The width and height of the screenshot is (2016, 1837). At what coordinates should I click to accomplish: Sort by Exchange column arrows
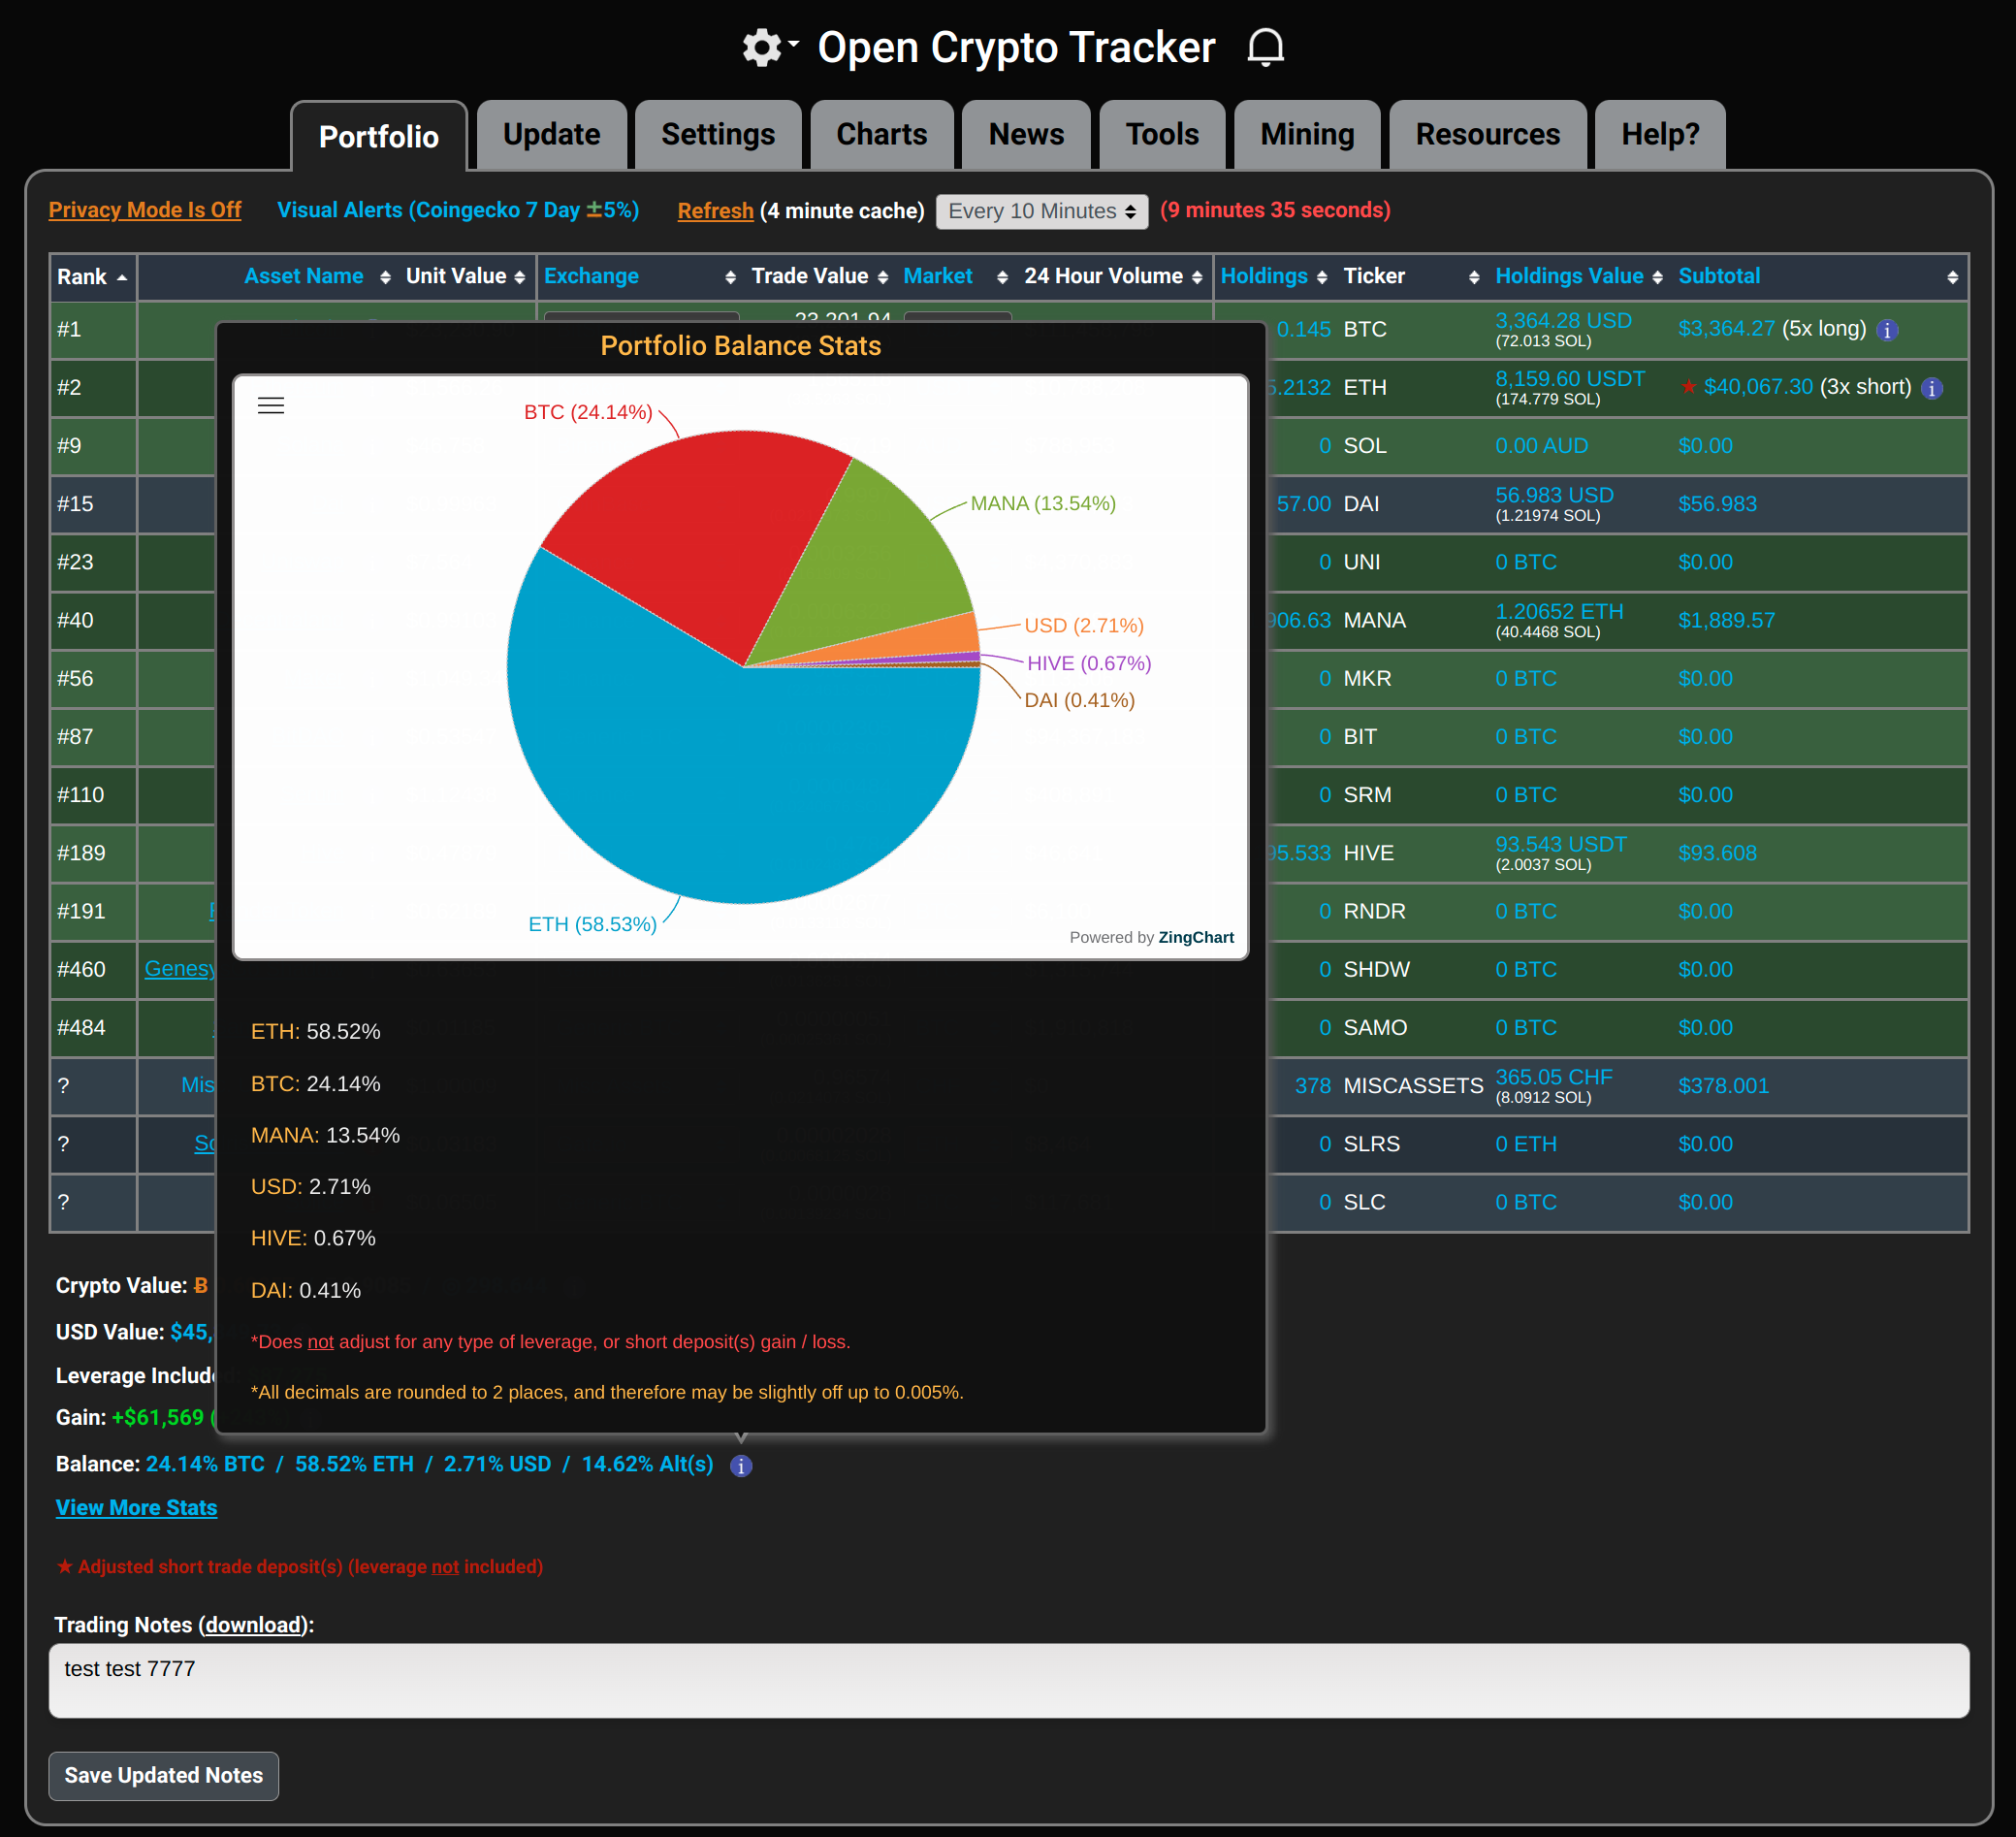730,277
